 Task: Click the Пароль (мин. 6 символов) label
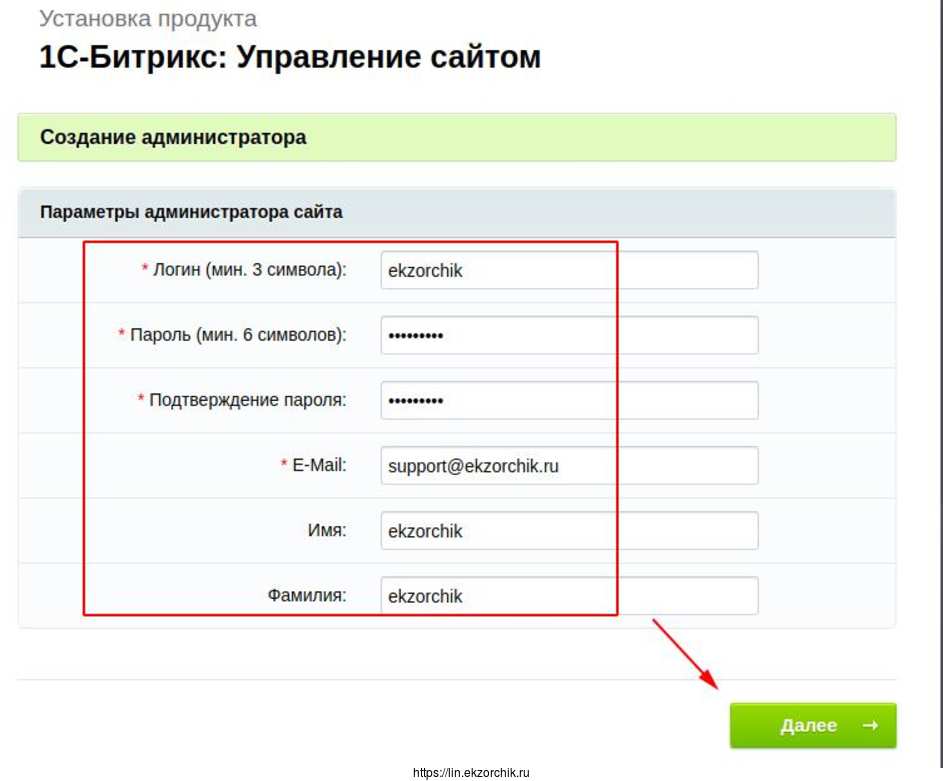238,334
